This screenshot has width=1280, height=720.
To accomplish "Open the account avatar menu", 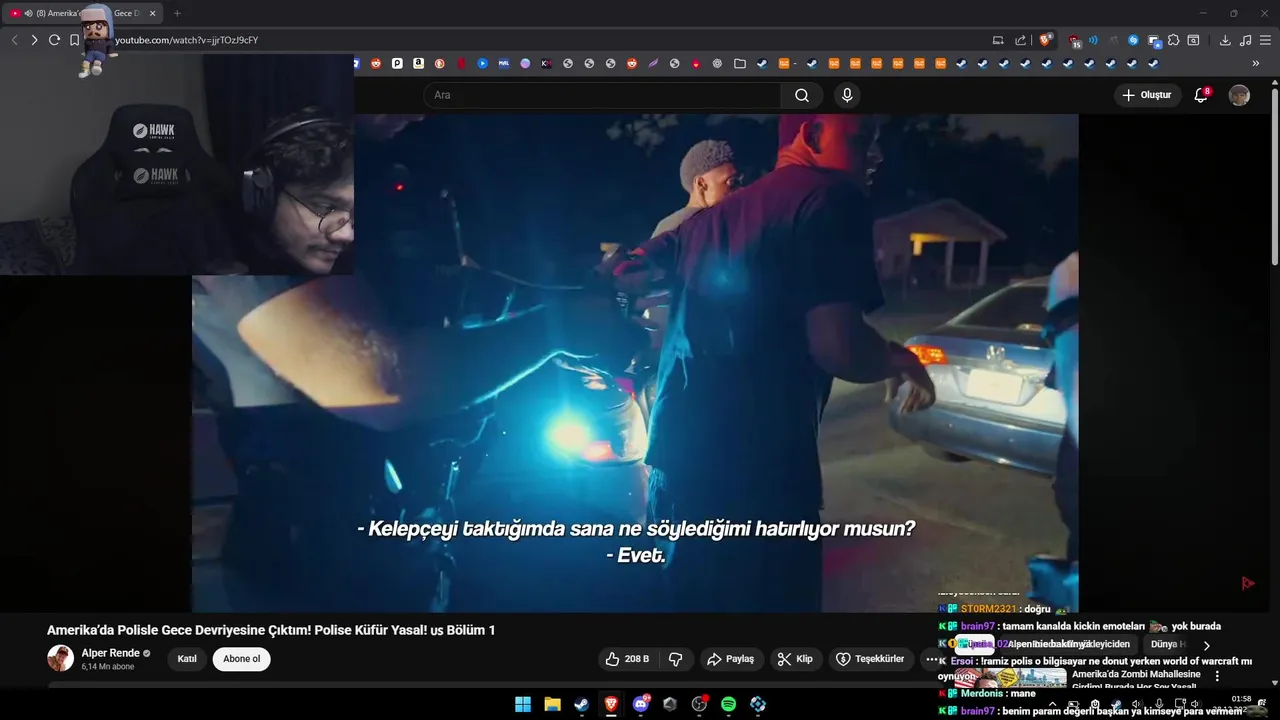I will (1239, 95).
